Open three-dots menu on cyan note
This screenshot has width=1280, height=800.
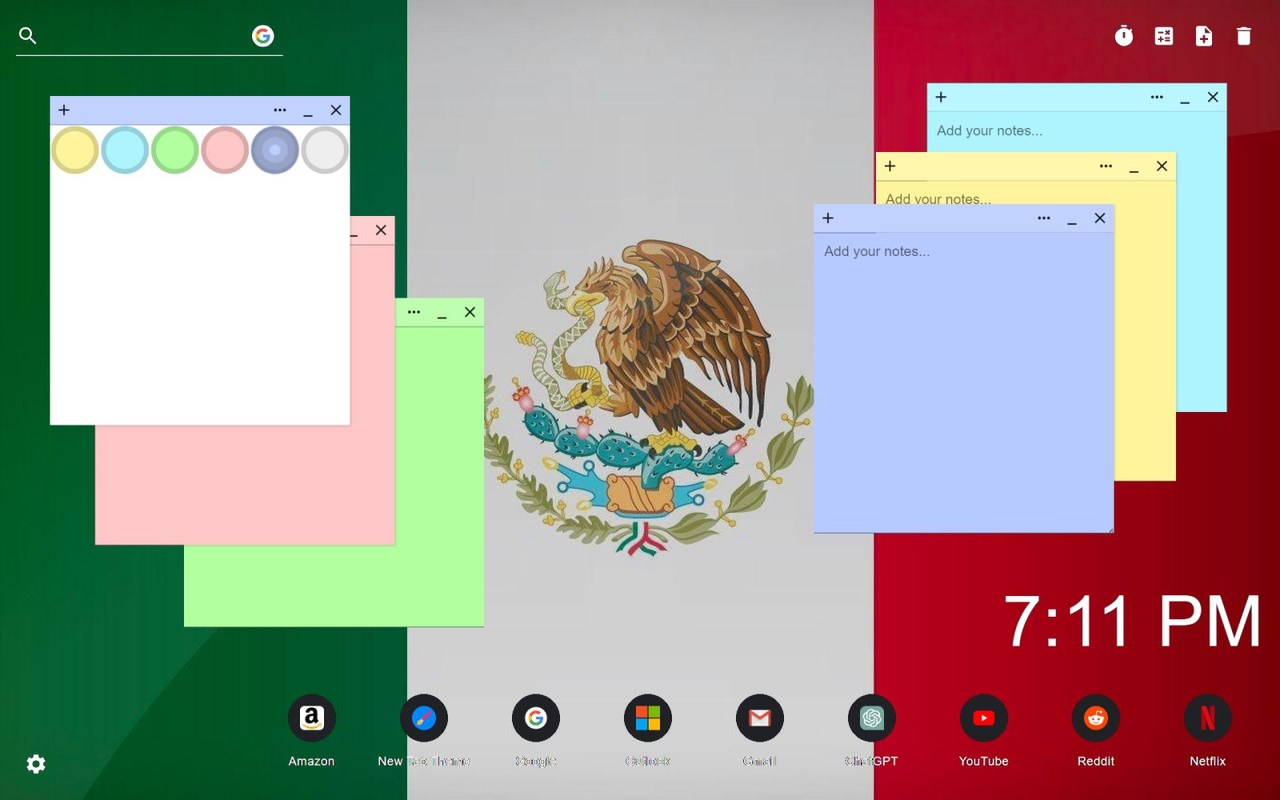(x=1157, y=97)
